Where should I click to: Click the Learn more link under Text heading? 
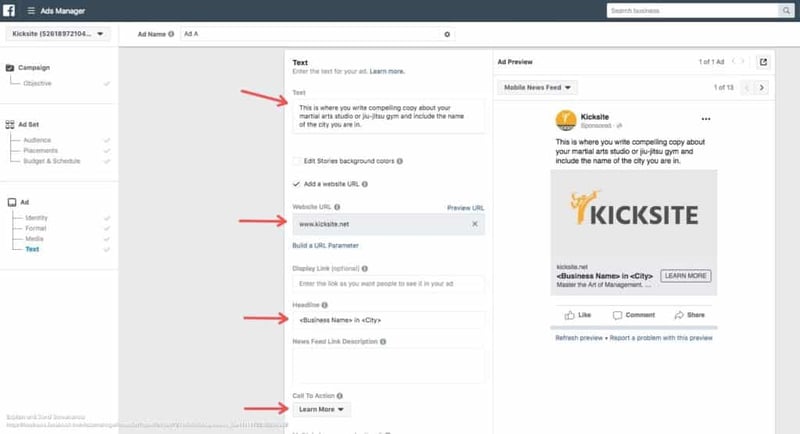(x=387, y=71)
